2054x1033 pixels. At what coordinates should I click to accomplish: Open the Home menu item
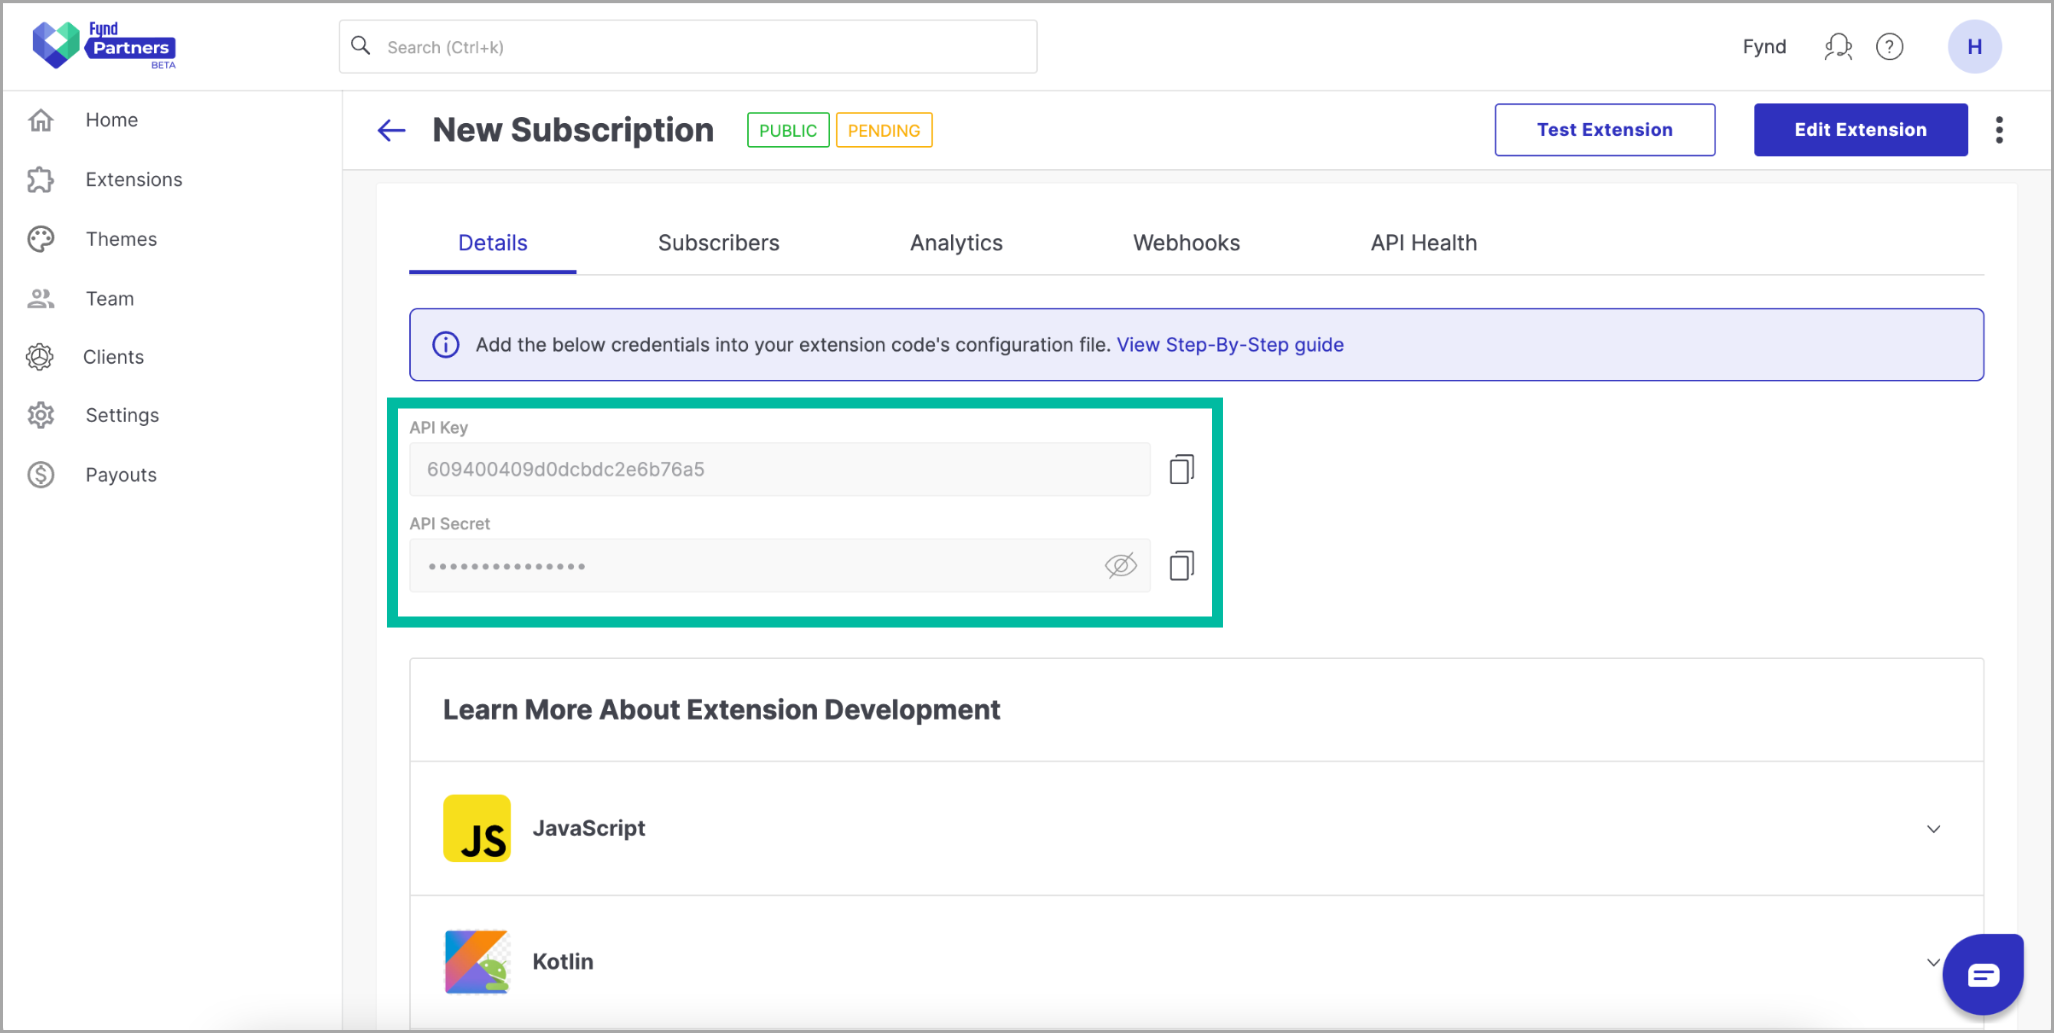(x=111, y=120)
